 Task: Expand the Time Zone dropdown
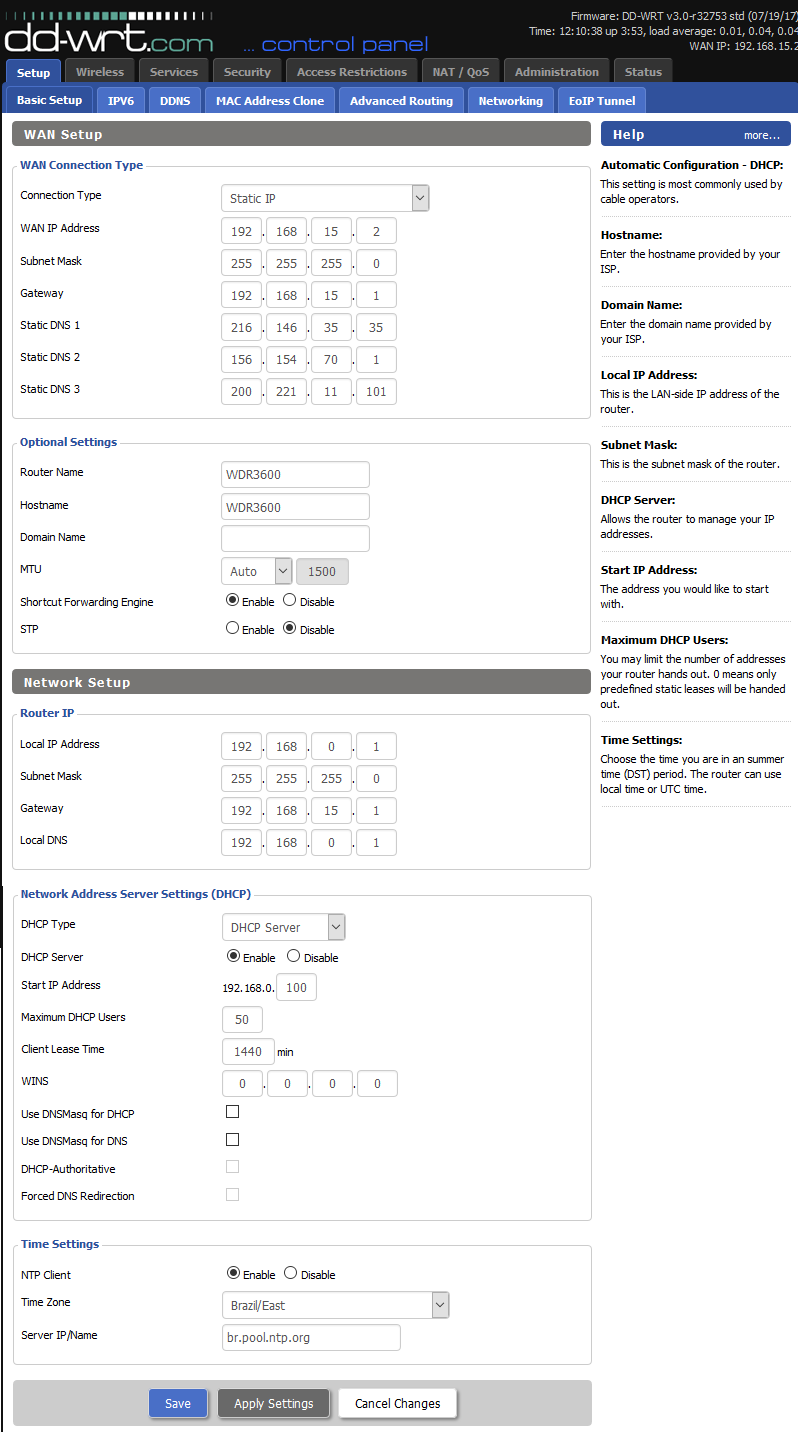pos(335,1305)
